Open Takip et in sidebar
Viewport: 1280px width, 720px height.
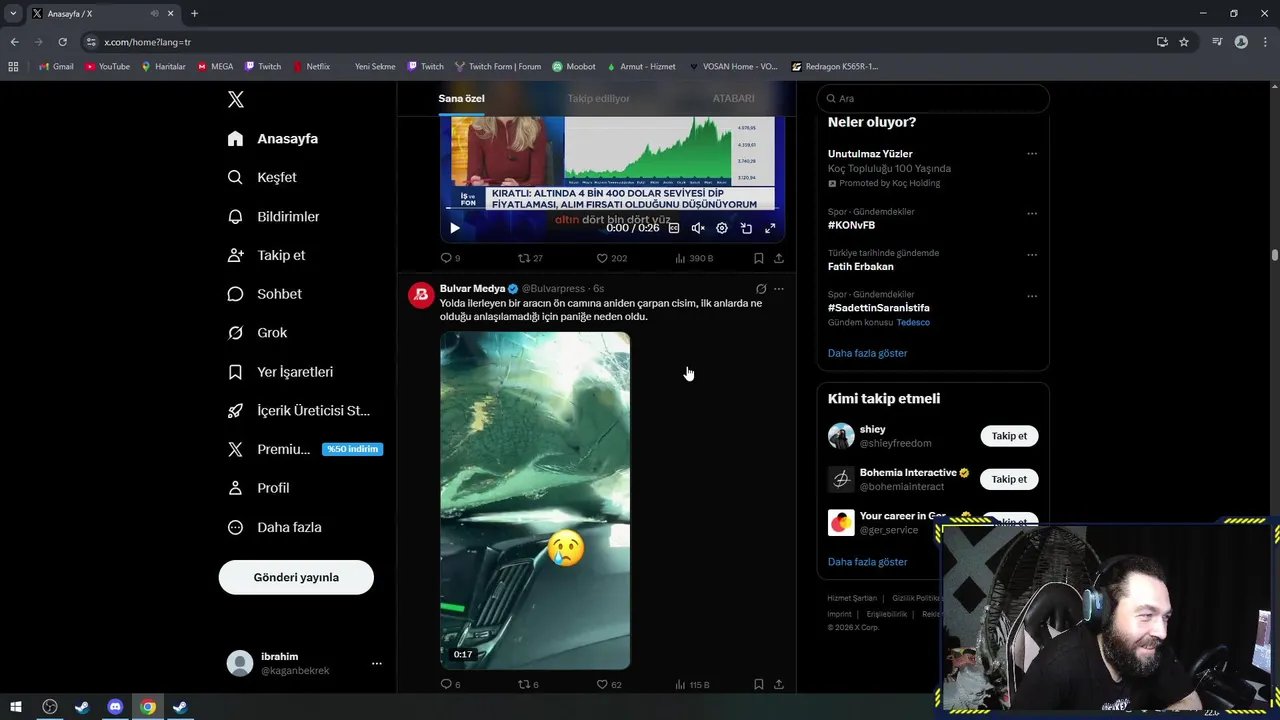(x=266, y=255)
